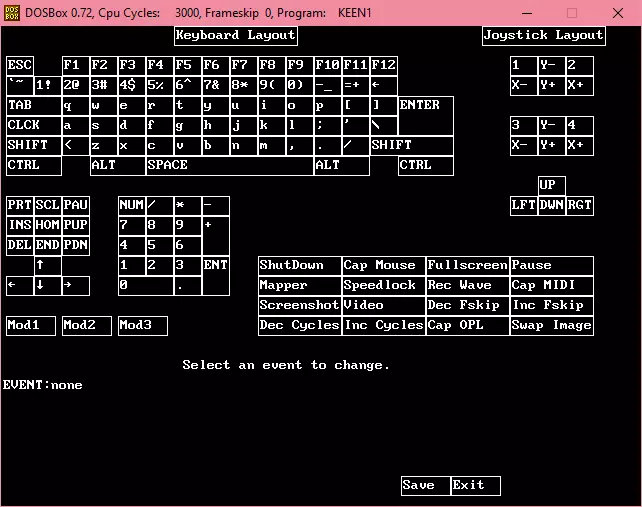Choose the Mod2 modifier button
The width and height of the screenshot is (642, 507).
tap(87, 326)
